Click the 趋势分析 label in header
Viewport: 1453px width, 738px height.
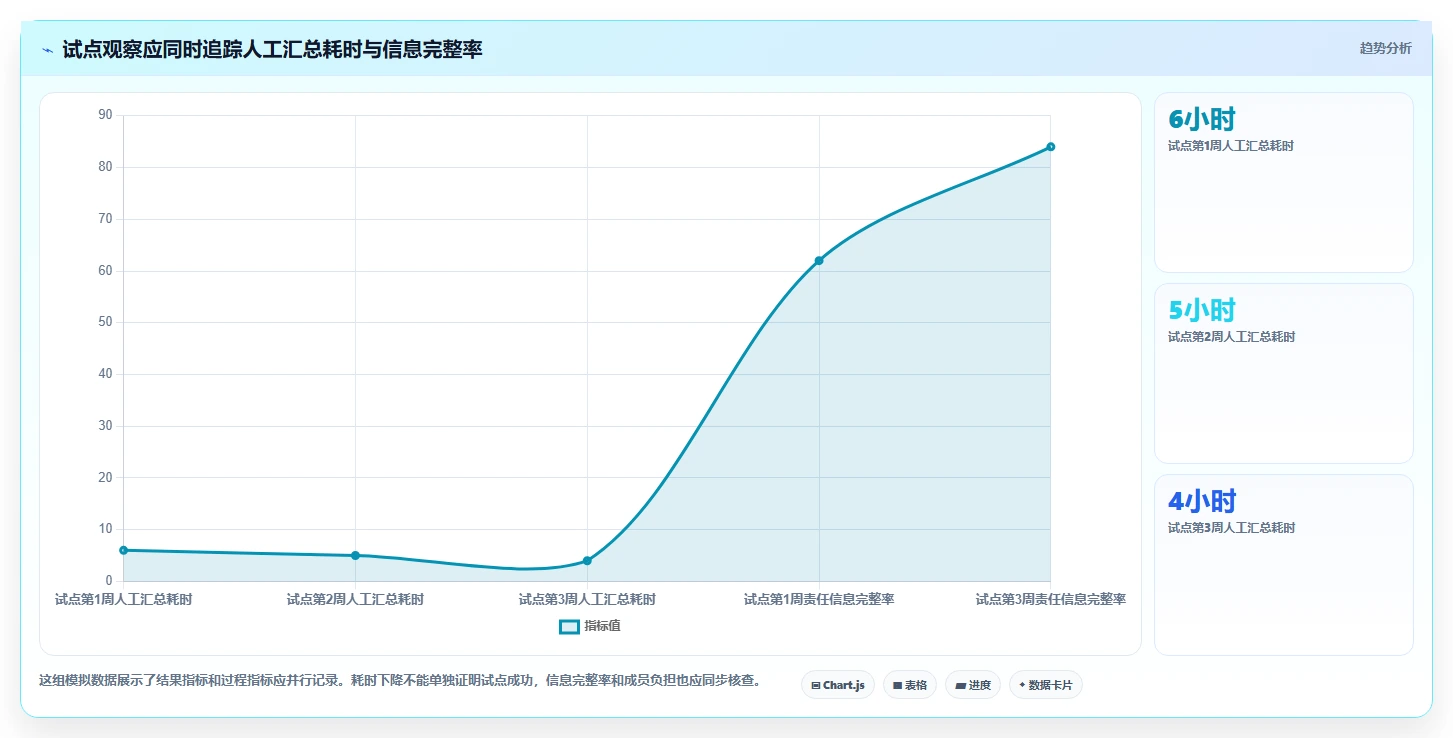[1385, 48]
